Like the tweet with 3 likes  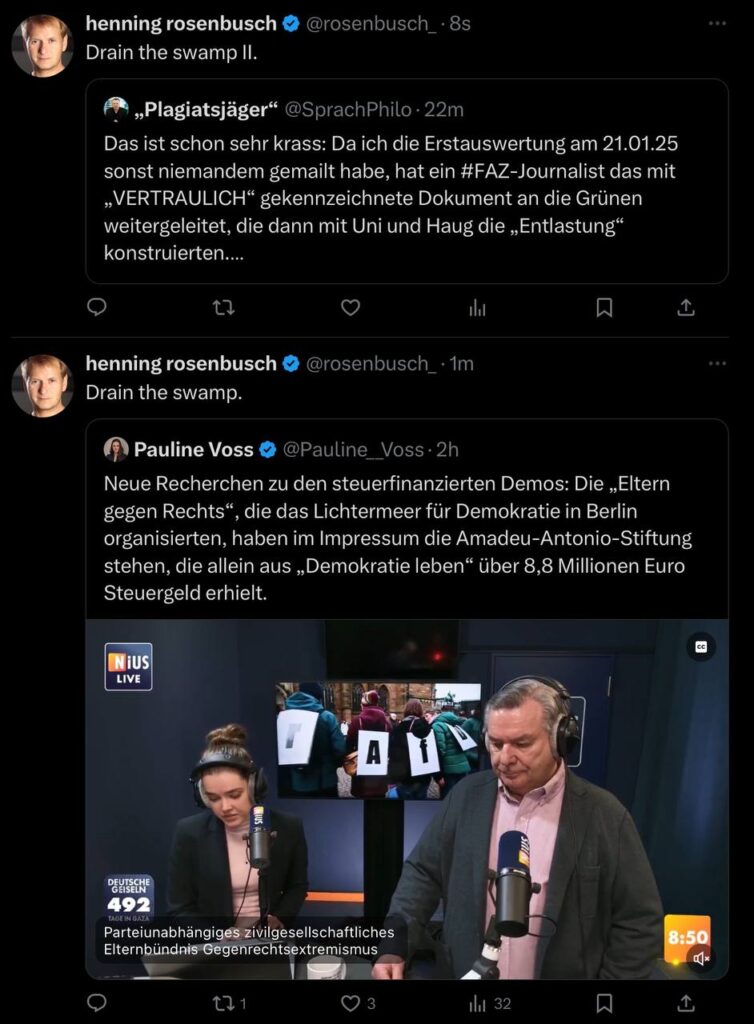351,1002
